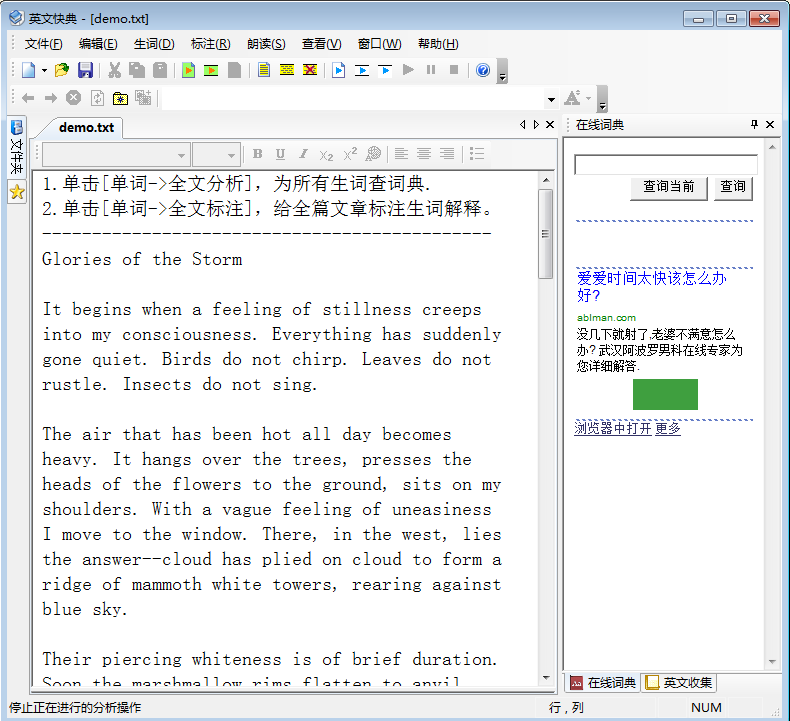Click the Open file folder icon
This screenshot has width=790, height=721.
coord(62,70)
